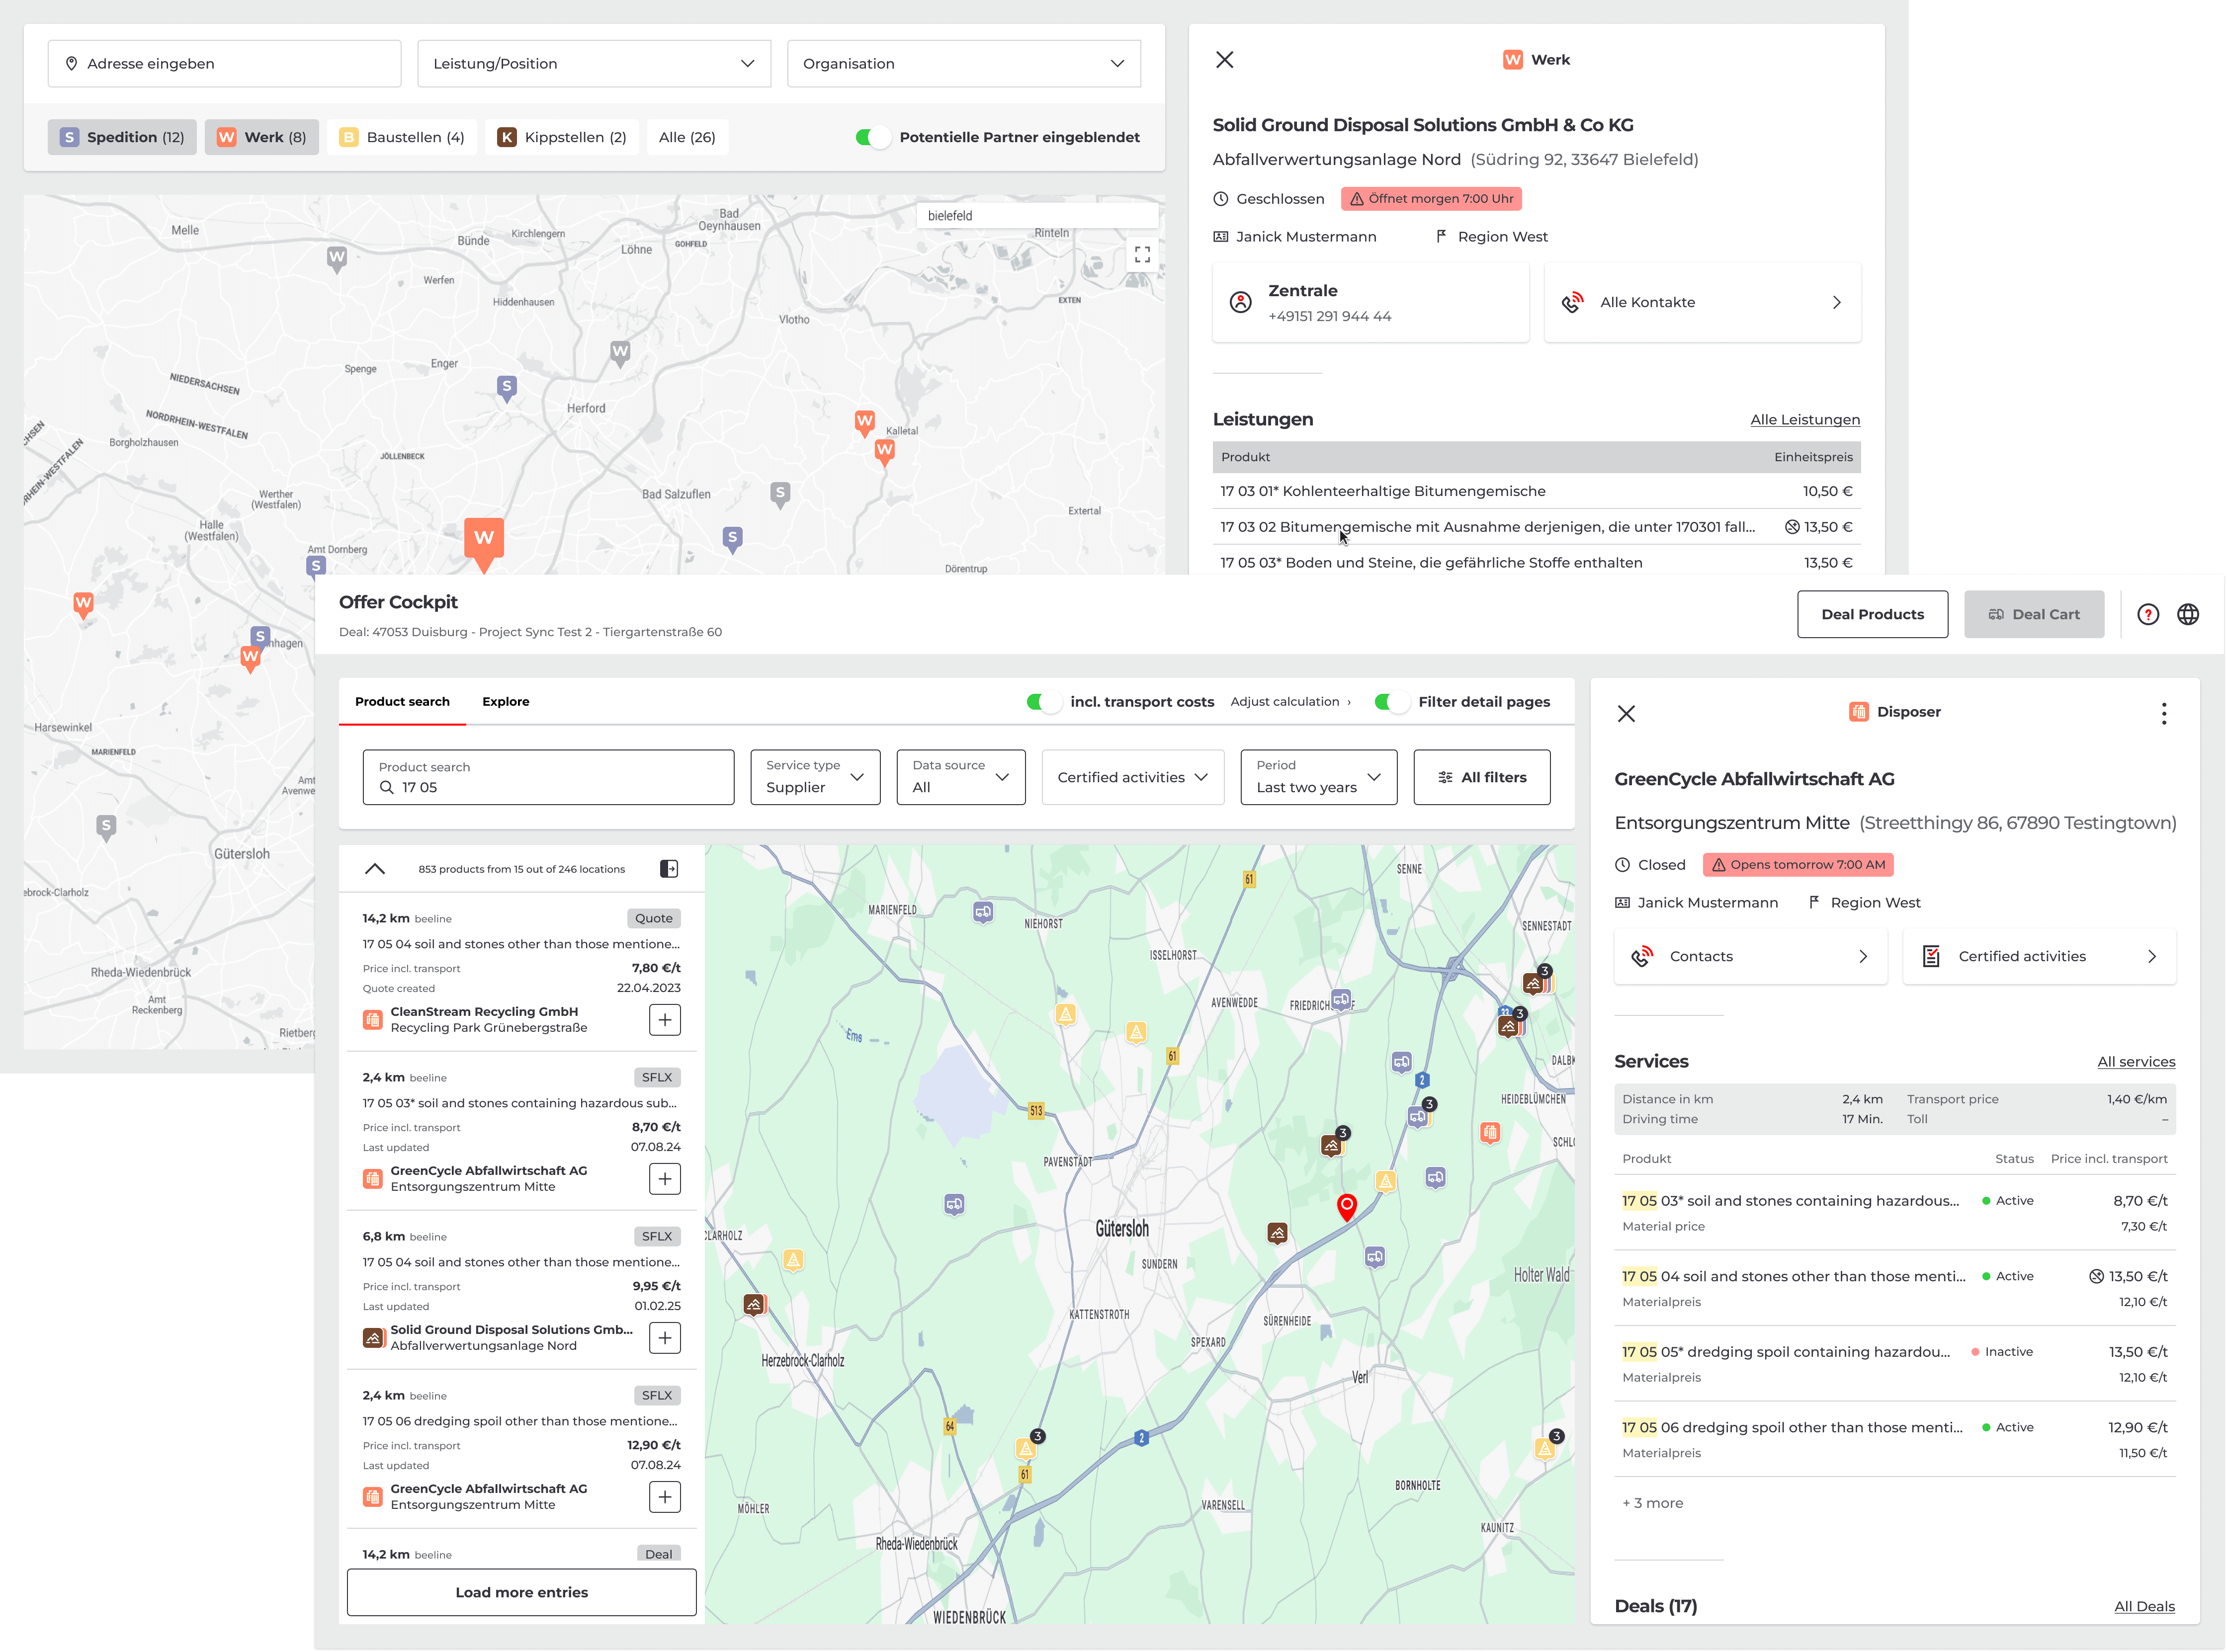Click the Load more entries button
Viewport: 2227px width, 1652px height.
point(521,1592)
